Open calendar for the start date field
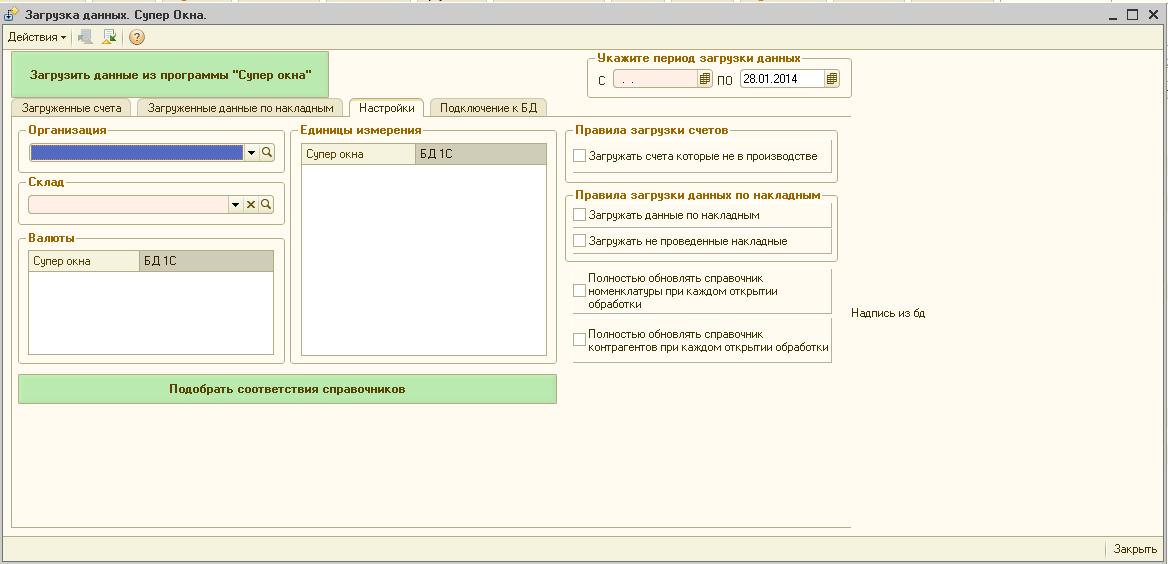 tap(705, 79)
